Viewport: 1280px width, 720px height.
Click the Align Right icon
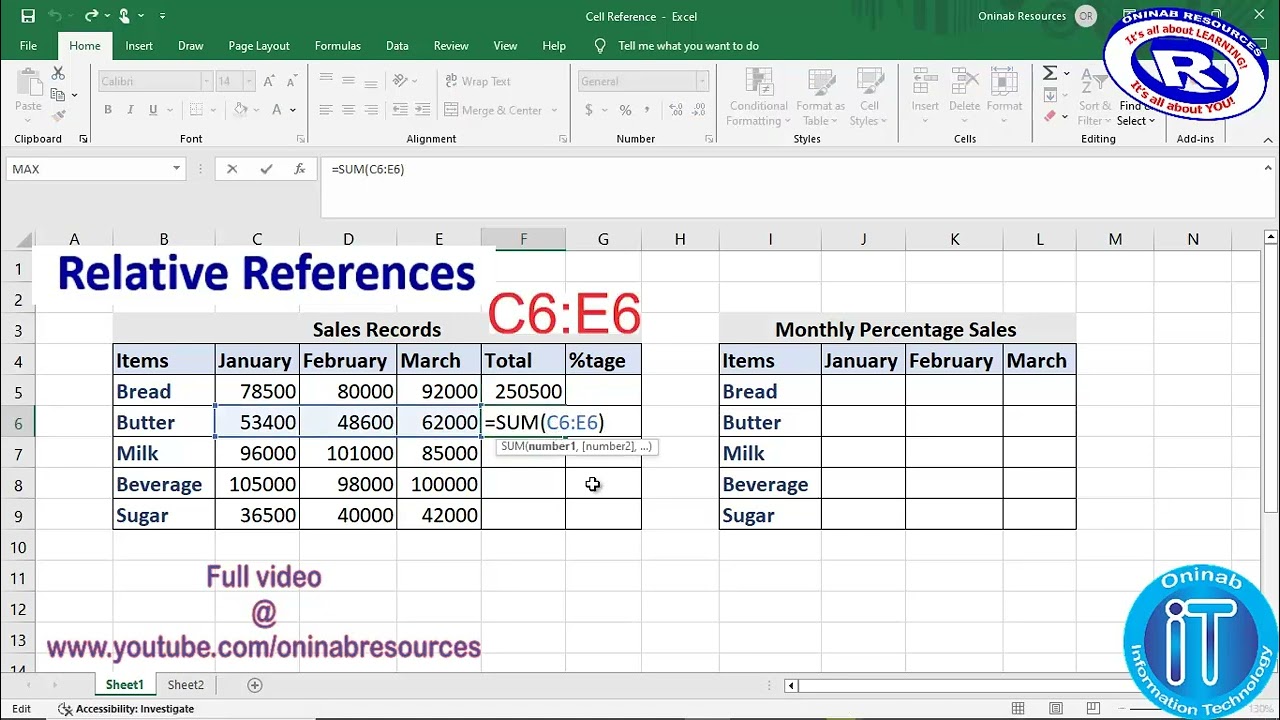pyautogui.click(x=370, y=110)
